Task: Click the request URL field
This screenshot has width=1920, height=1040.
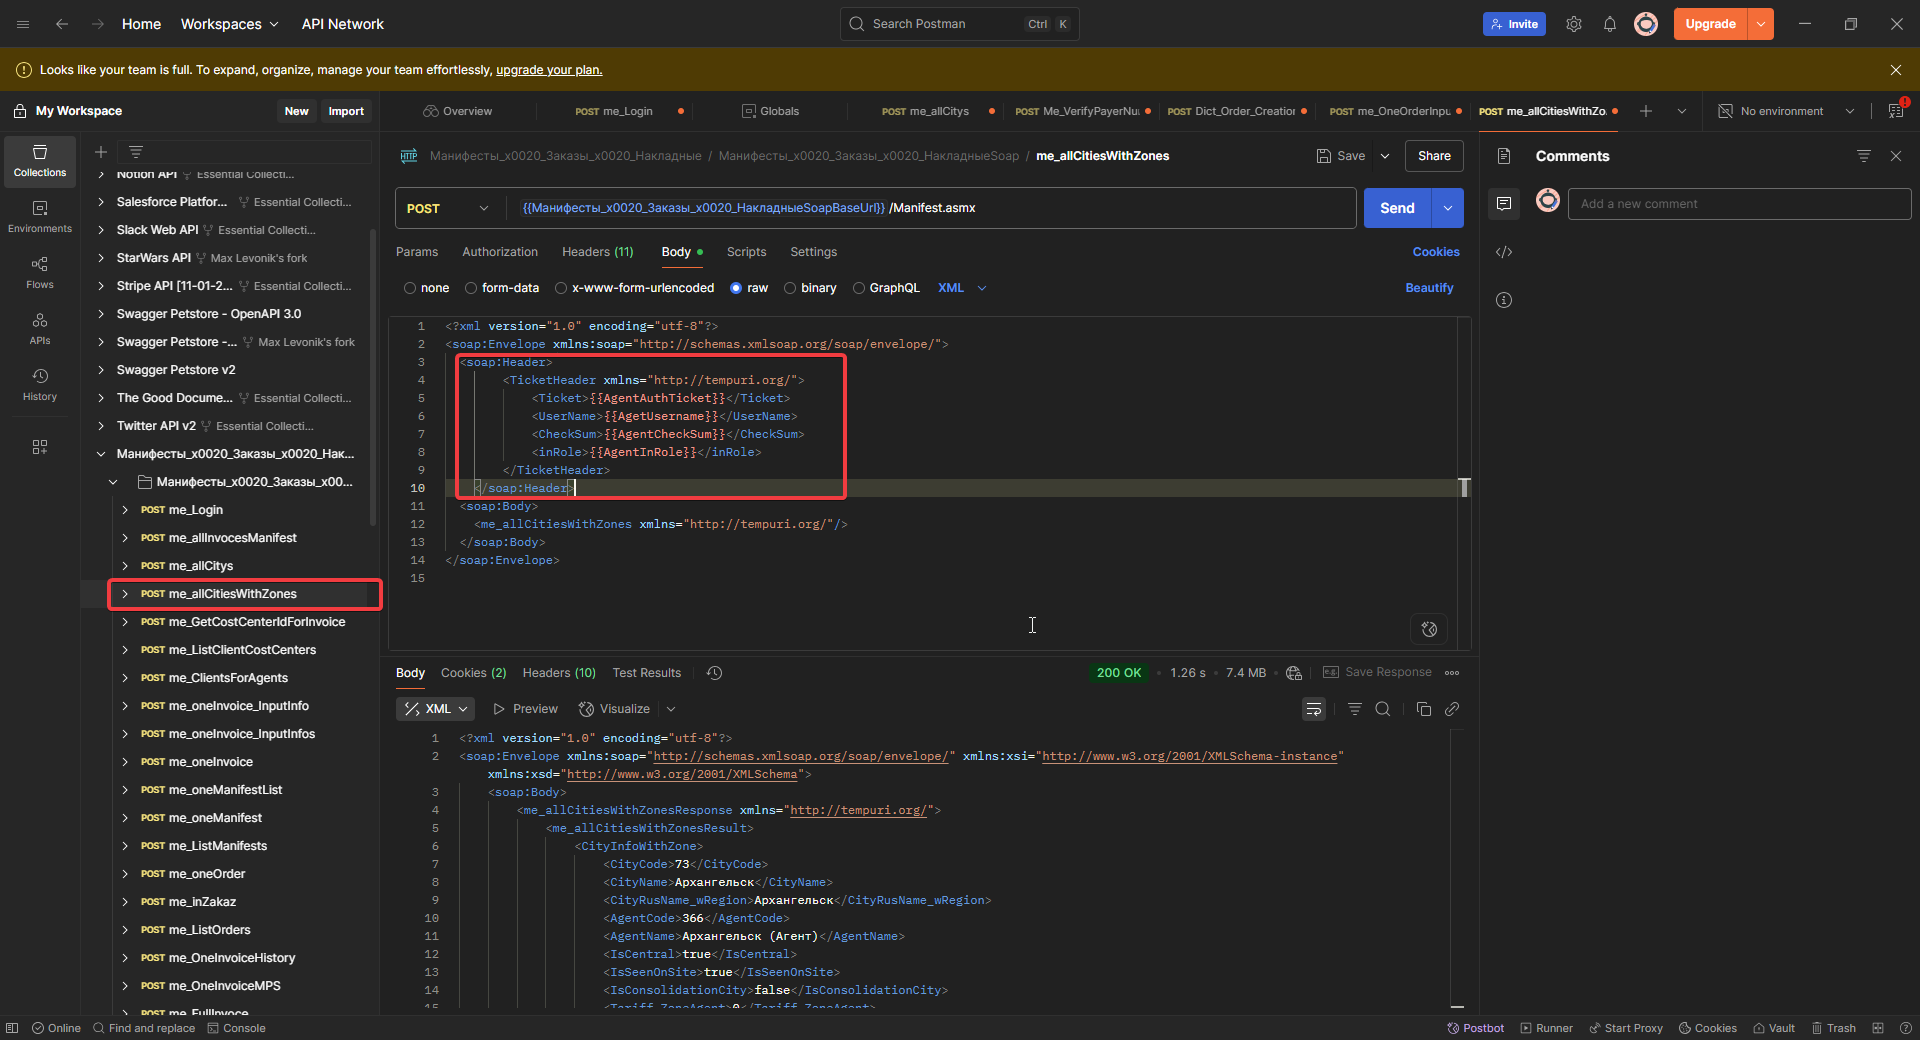Action: pyautogui.click(x=932, y=208)
